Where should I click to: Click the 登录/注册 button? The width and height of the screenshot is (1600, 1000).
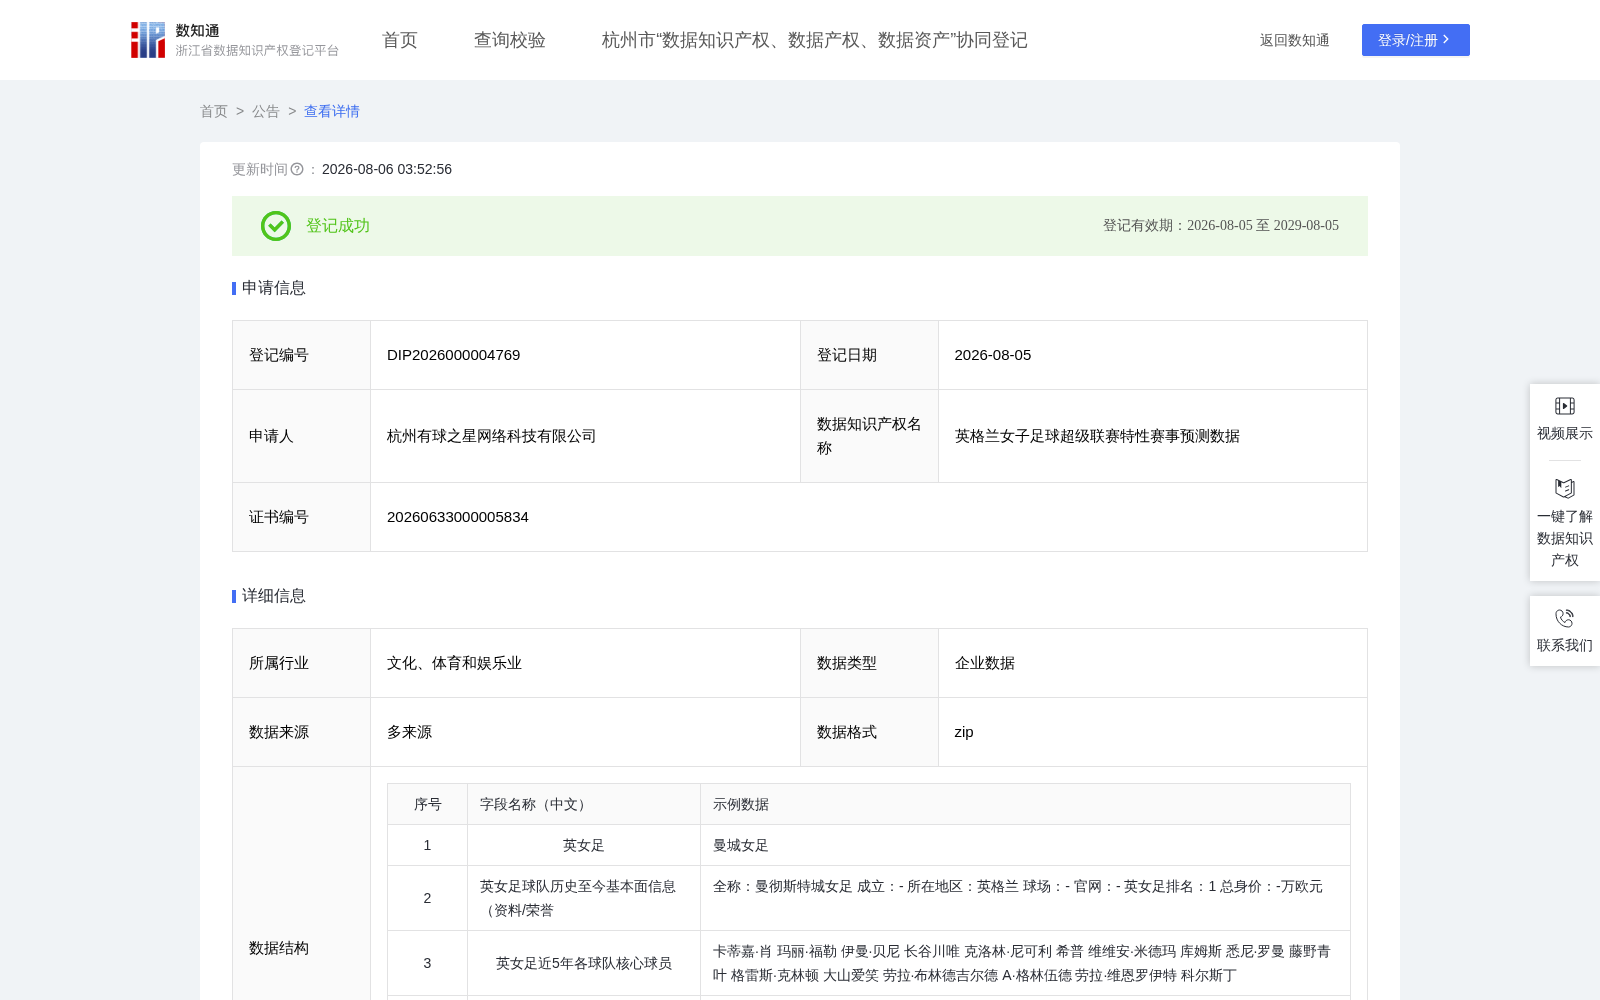tap(1416, 40)
